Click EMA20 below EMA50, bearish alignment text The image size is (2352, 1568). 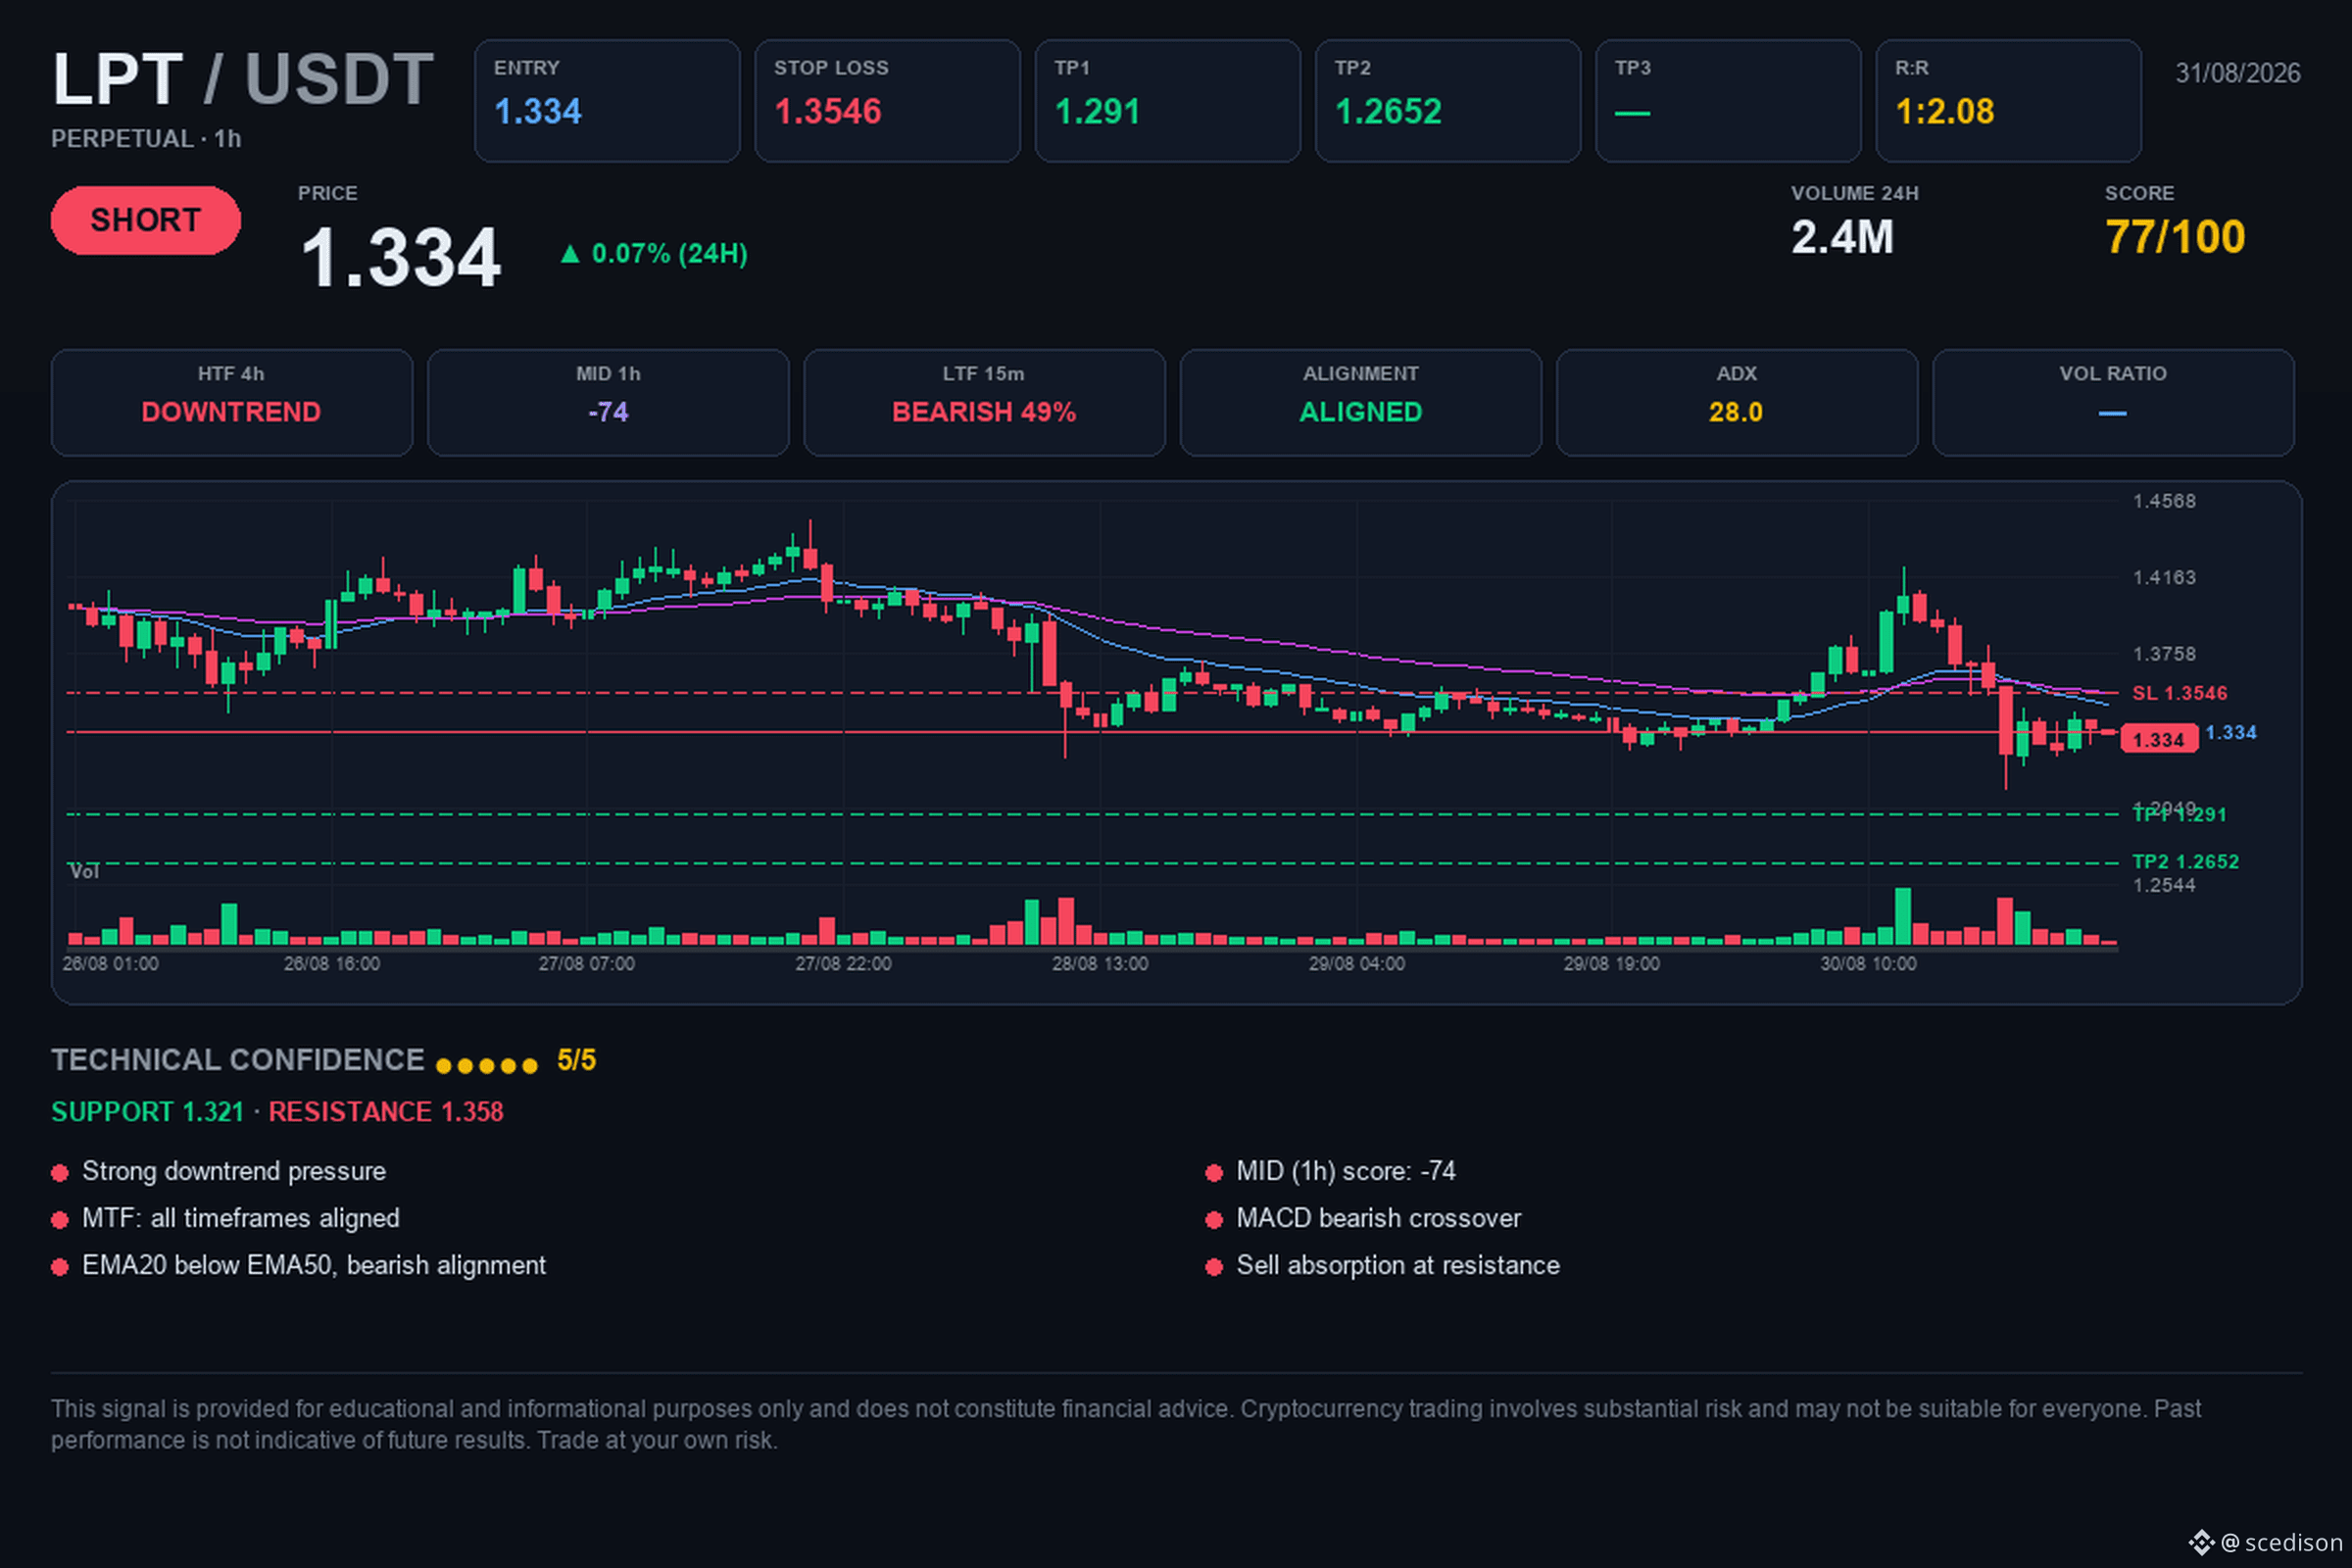314,1266
